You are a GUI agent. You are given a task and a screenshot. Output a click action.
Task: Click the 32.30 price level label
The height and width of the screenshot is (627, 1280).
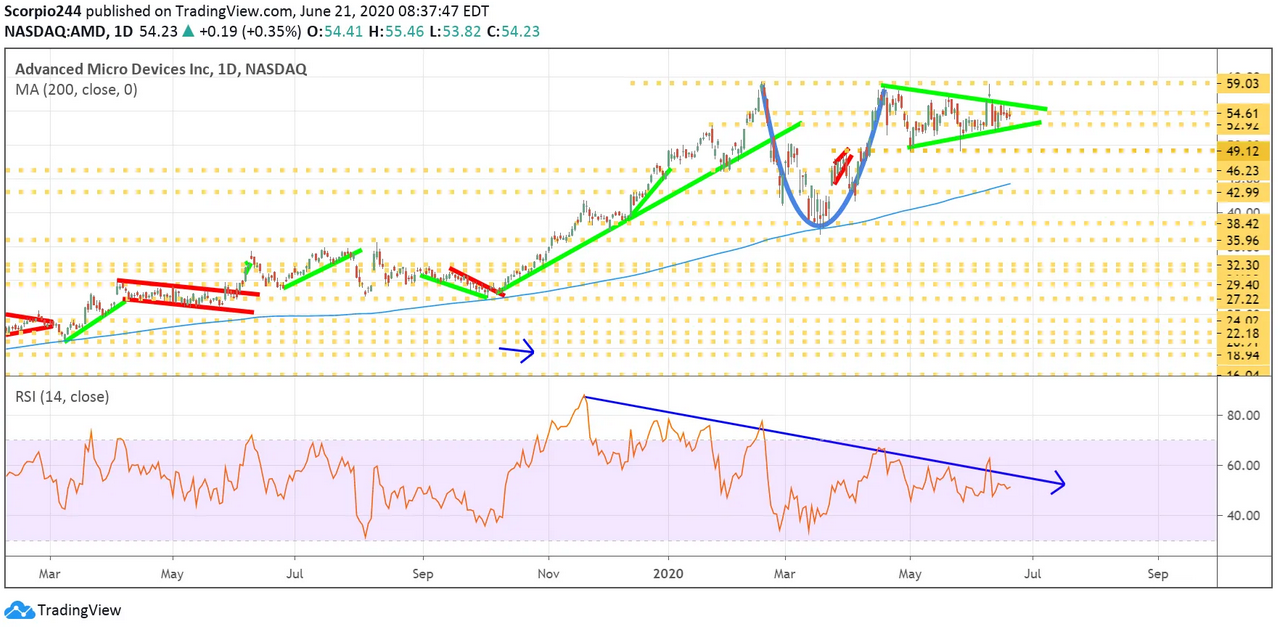[x=1245, y=266]
